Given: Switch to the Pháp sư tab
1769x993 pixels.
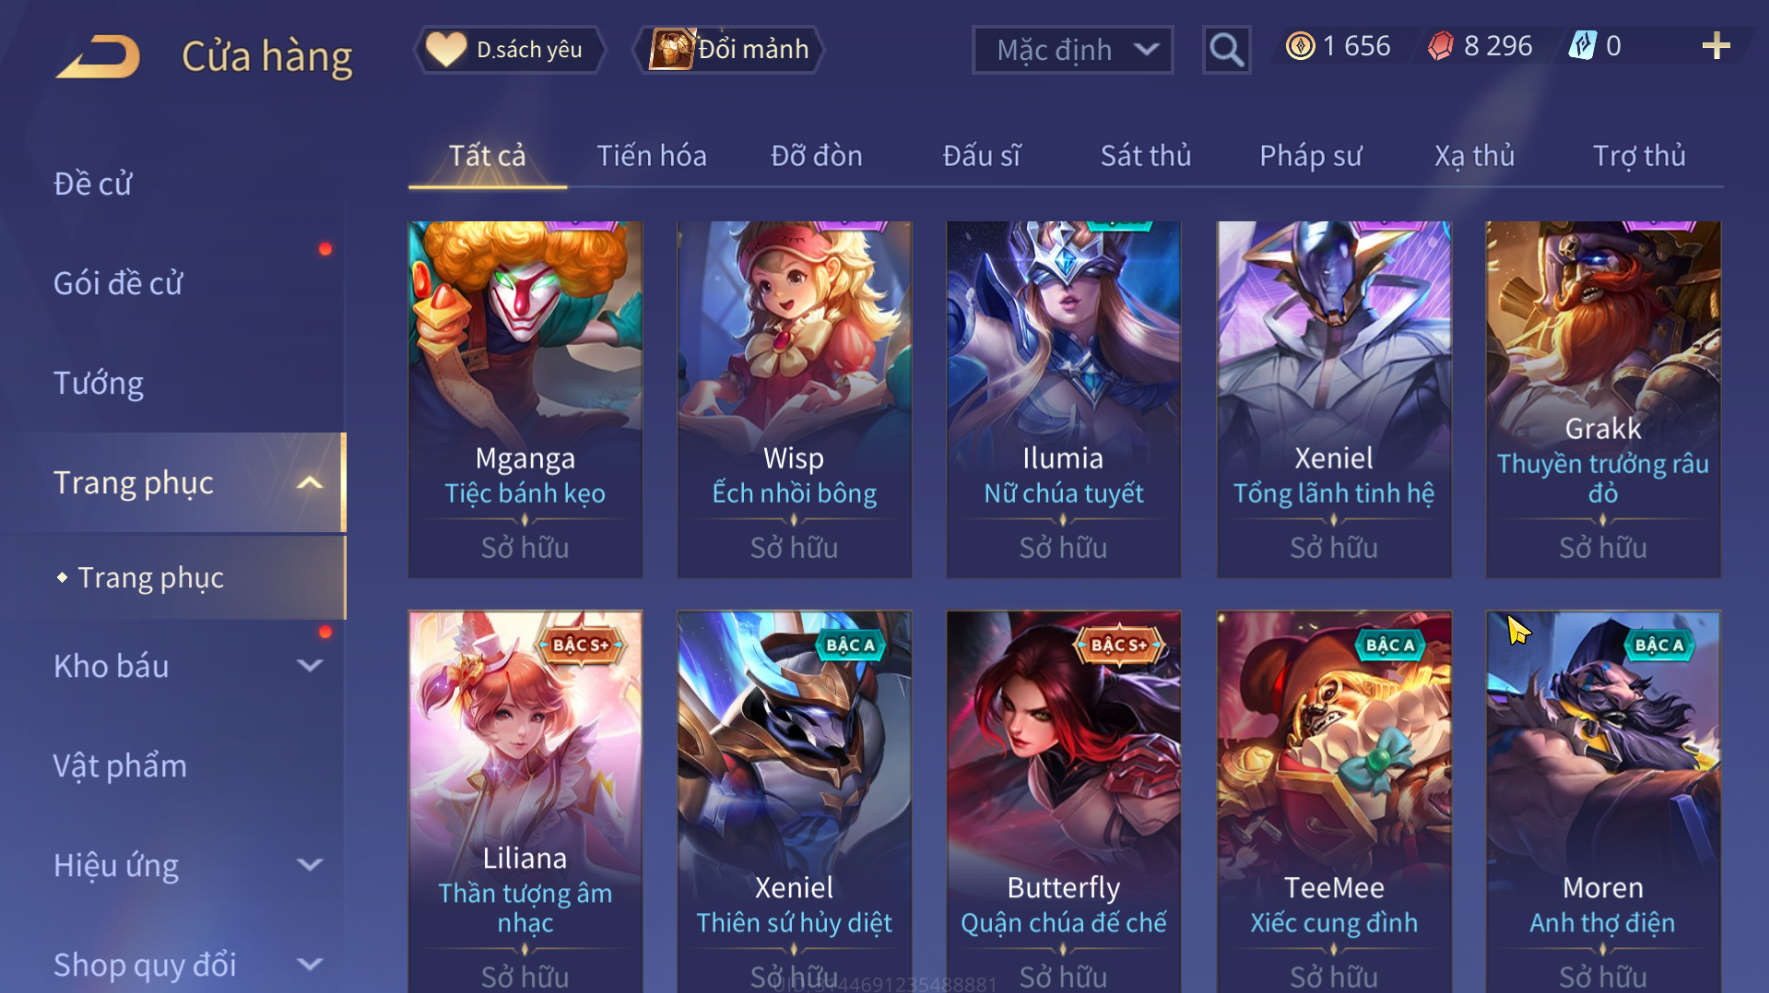Looking at the screenshot, I should (1310, 156).
